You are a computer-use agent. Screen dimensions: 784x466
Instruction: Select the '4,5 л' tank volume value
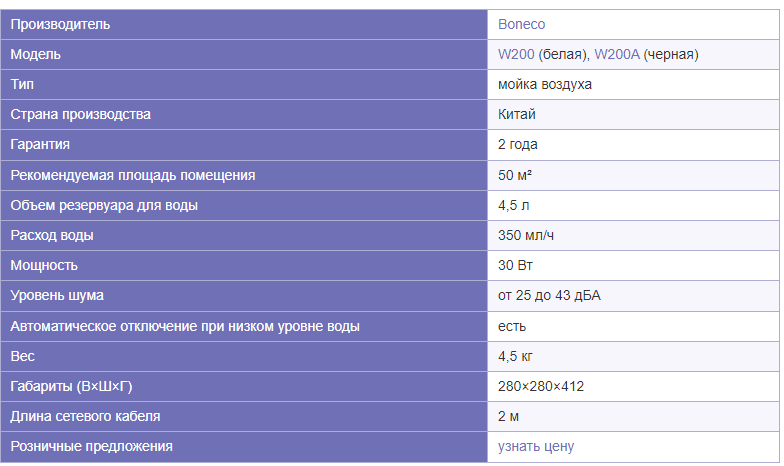pos(514,205)
